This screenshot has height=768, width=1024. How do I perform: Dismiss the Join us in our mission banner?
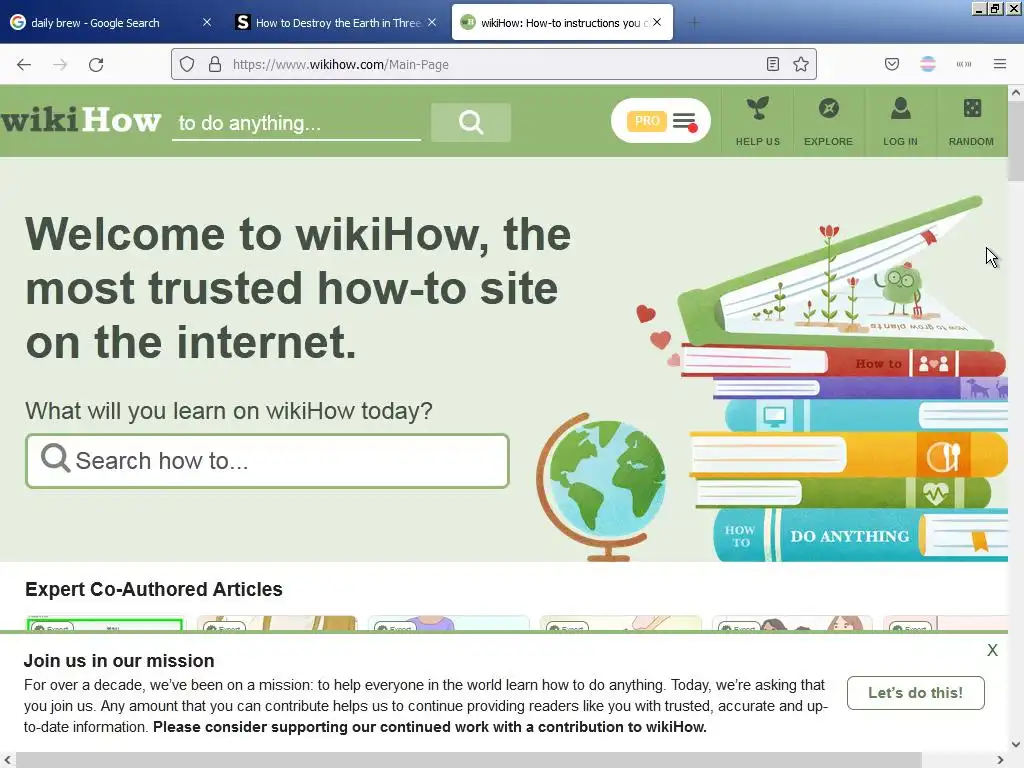coord(992,650)
